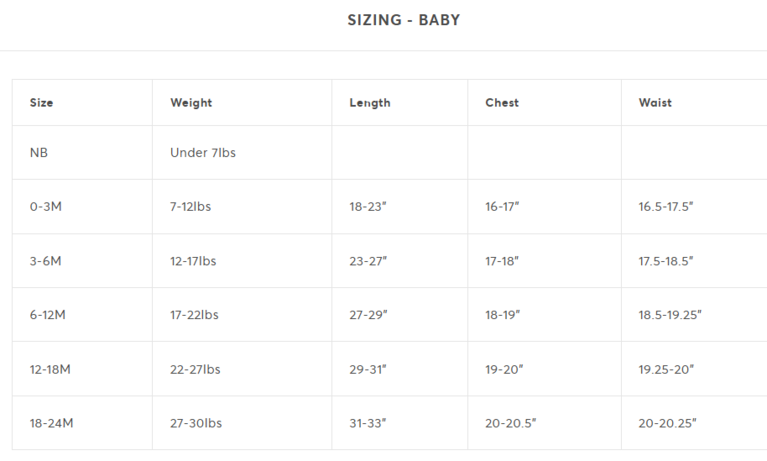The width and height of the screenshot is (767, 461).
Task: Select the Under 7lbs weight cell
Action: click(203, 153)
